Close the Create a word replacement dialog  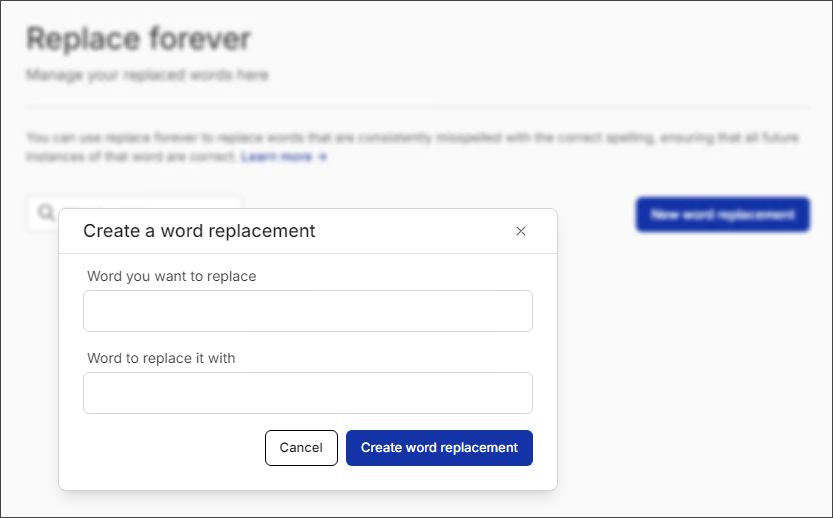[x=521, y=231]
